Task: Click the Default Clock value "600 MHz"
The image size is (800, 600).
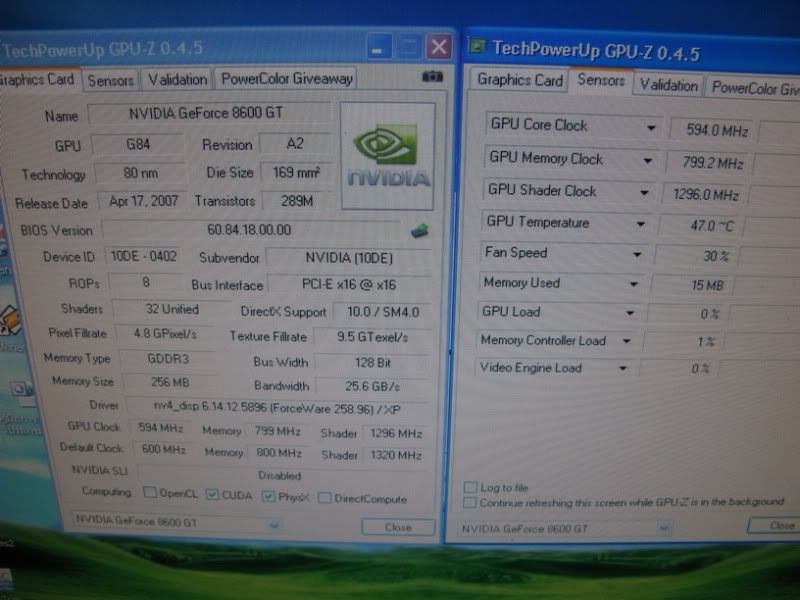Action: [163, 449]
